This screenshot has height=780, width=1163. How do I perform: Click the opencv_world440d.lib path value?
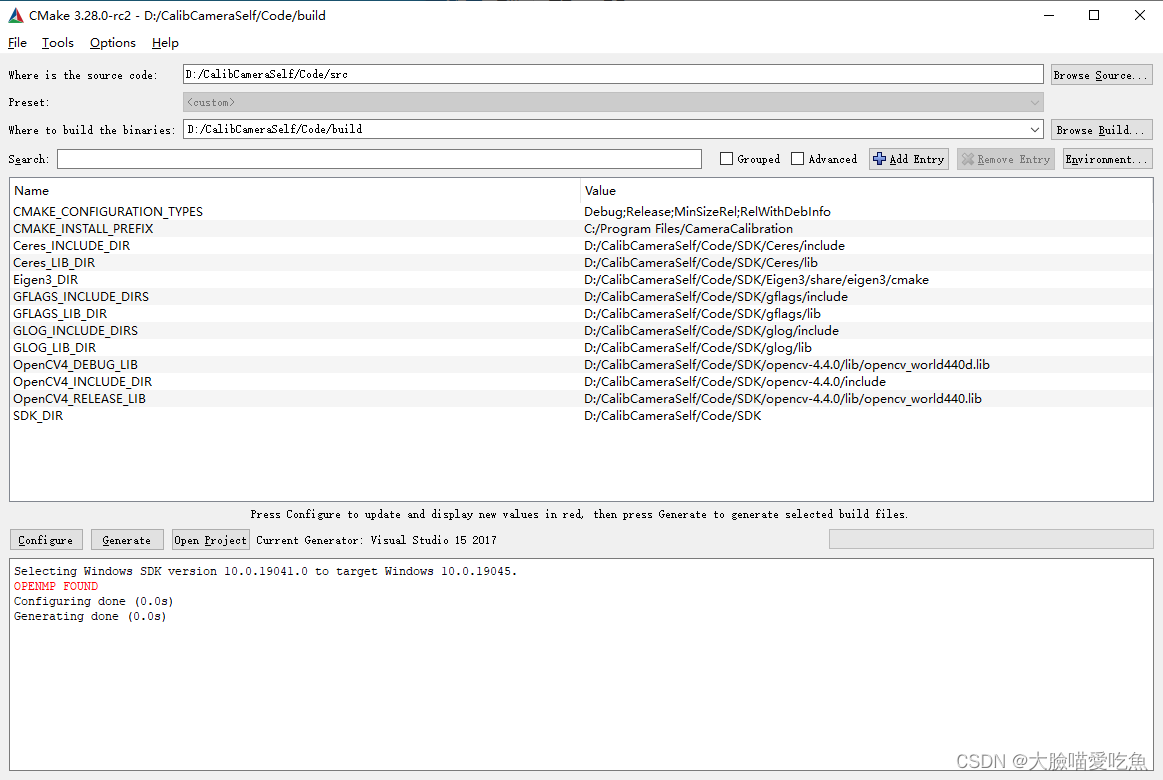[786, 365]
